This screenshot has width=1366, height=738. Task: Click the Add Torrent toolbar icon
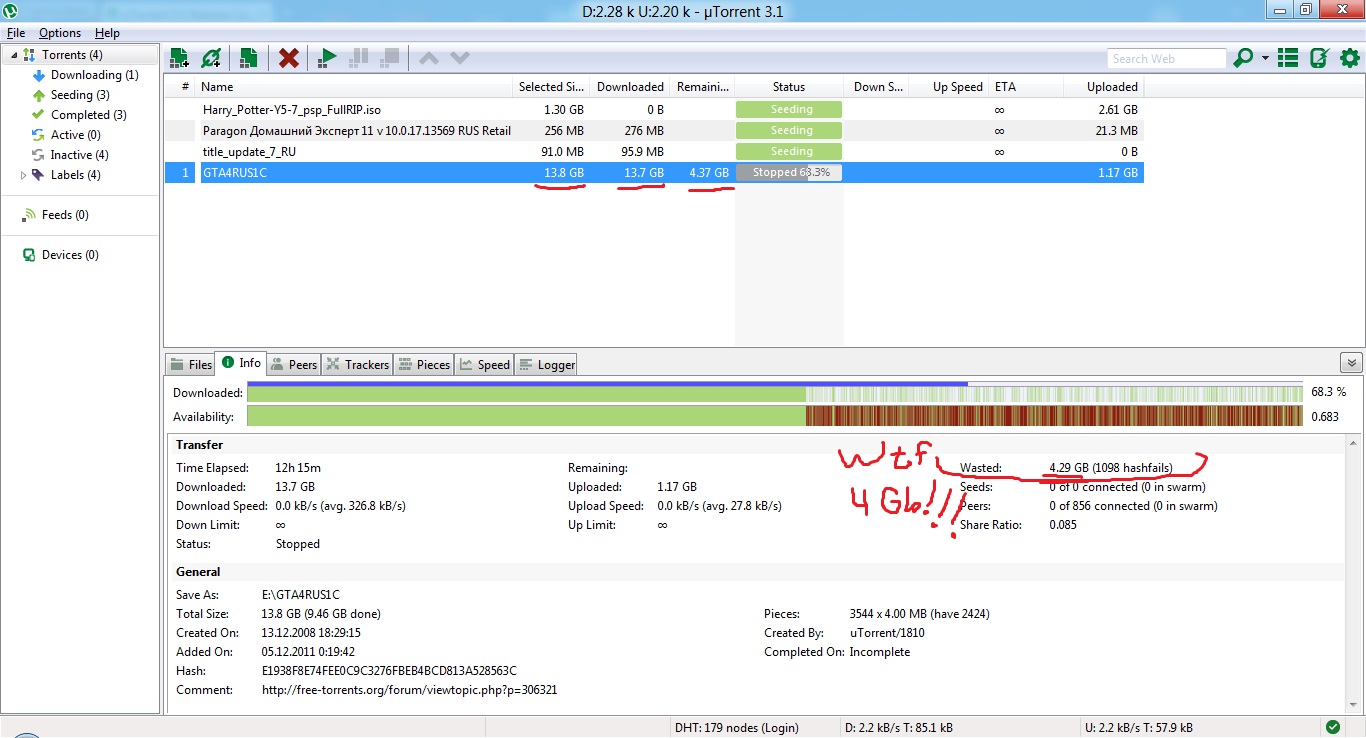pyautogui.click(x=179, y=58)
